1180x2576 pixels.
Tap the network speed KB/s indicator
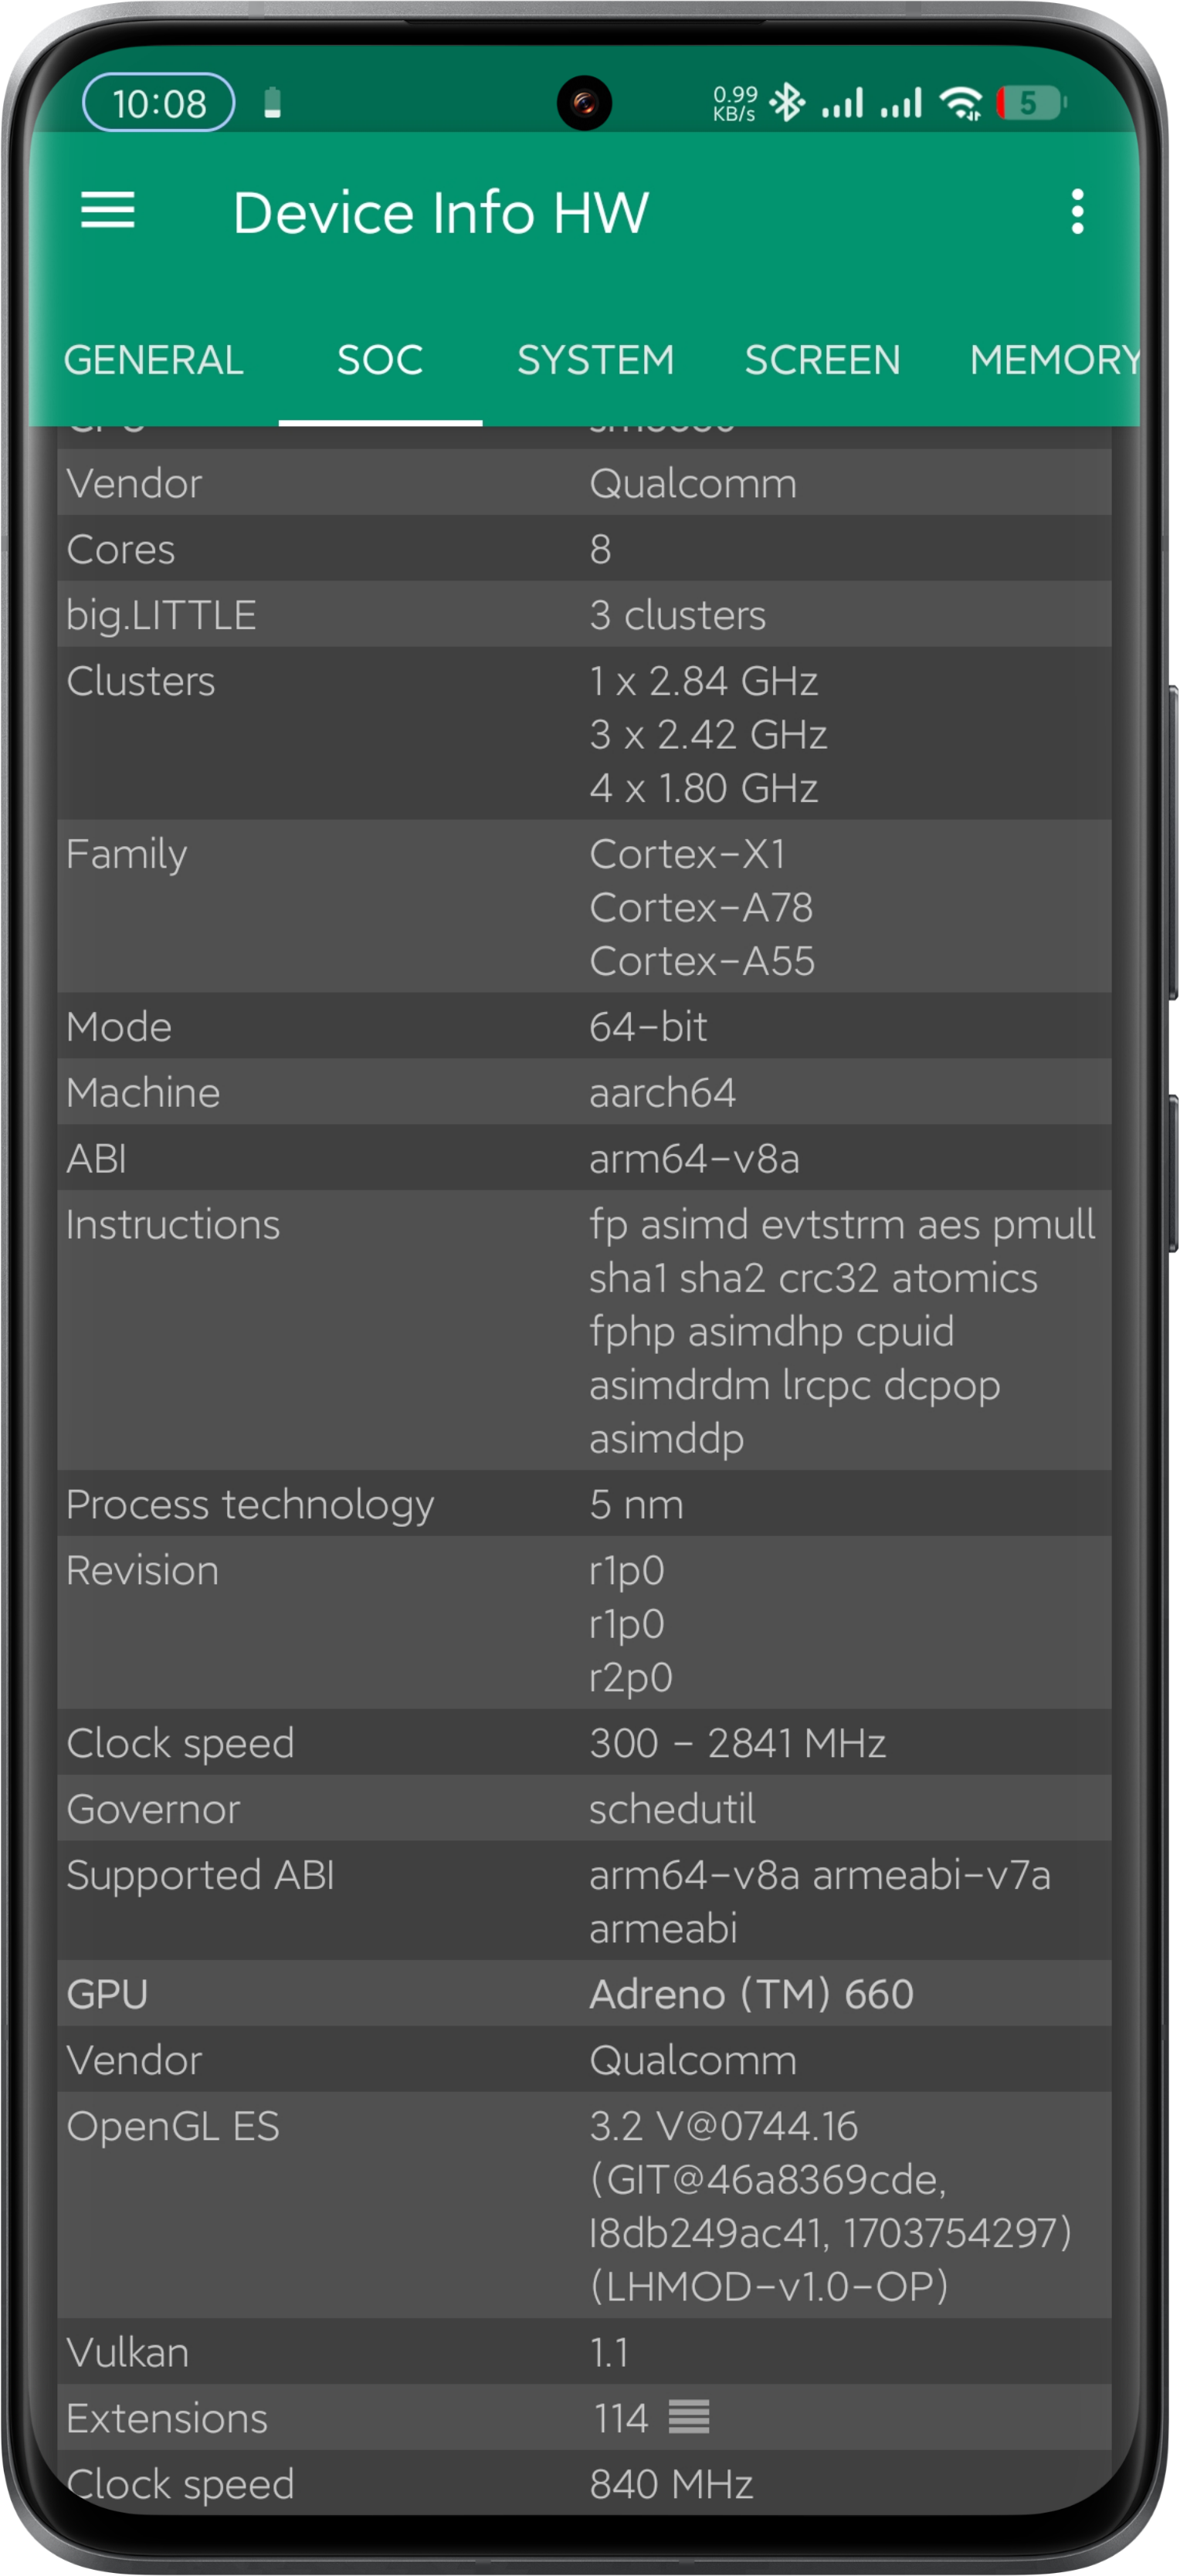click(735, 103)
